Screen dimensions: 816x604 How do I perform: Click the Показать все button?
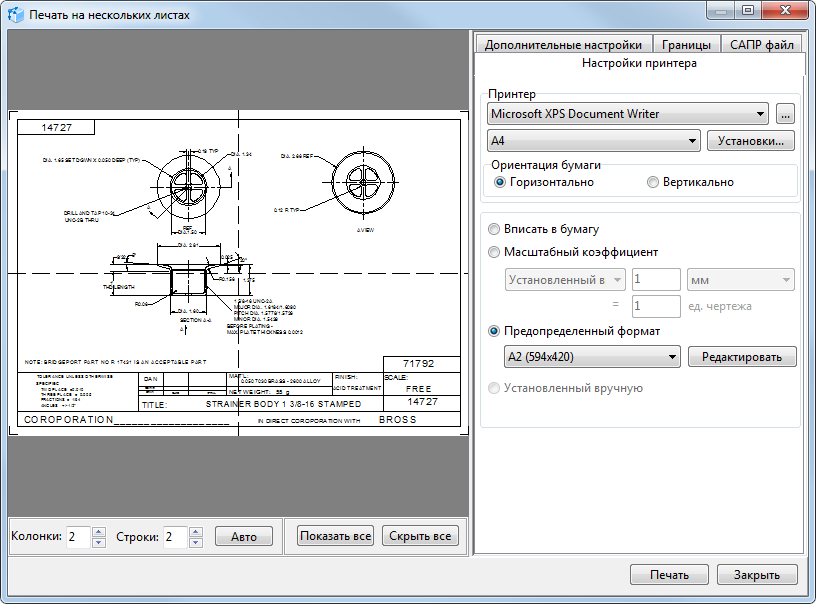[x=335, y=536]
